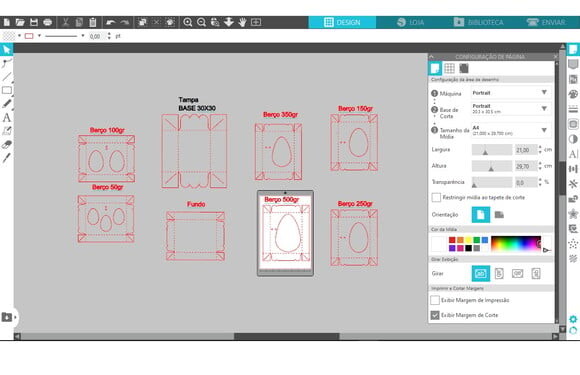Screen dimensions: 580x375
Task: Collapse the Configuração de Página panel
Action: [x=431, y=57]
